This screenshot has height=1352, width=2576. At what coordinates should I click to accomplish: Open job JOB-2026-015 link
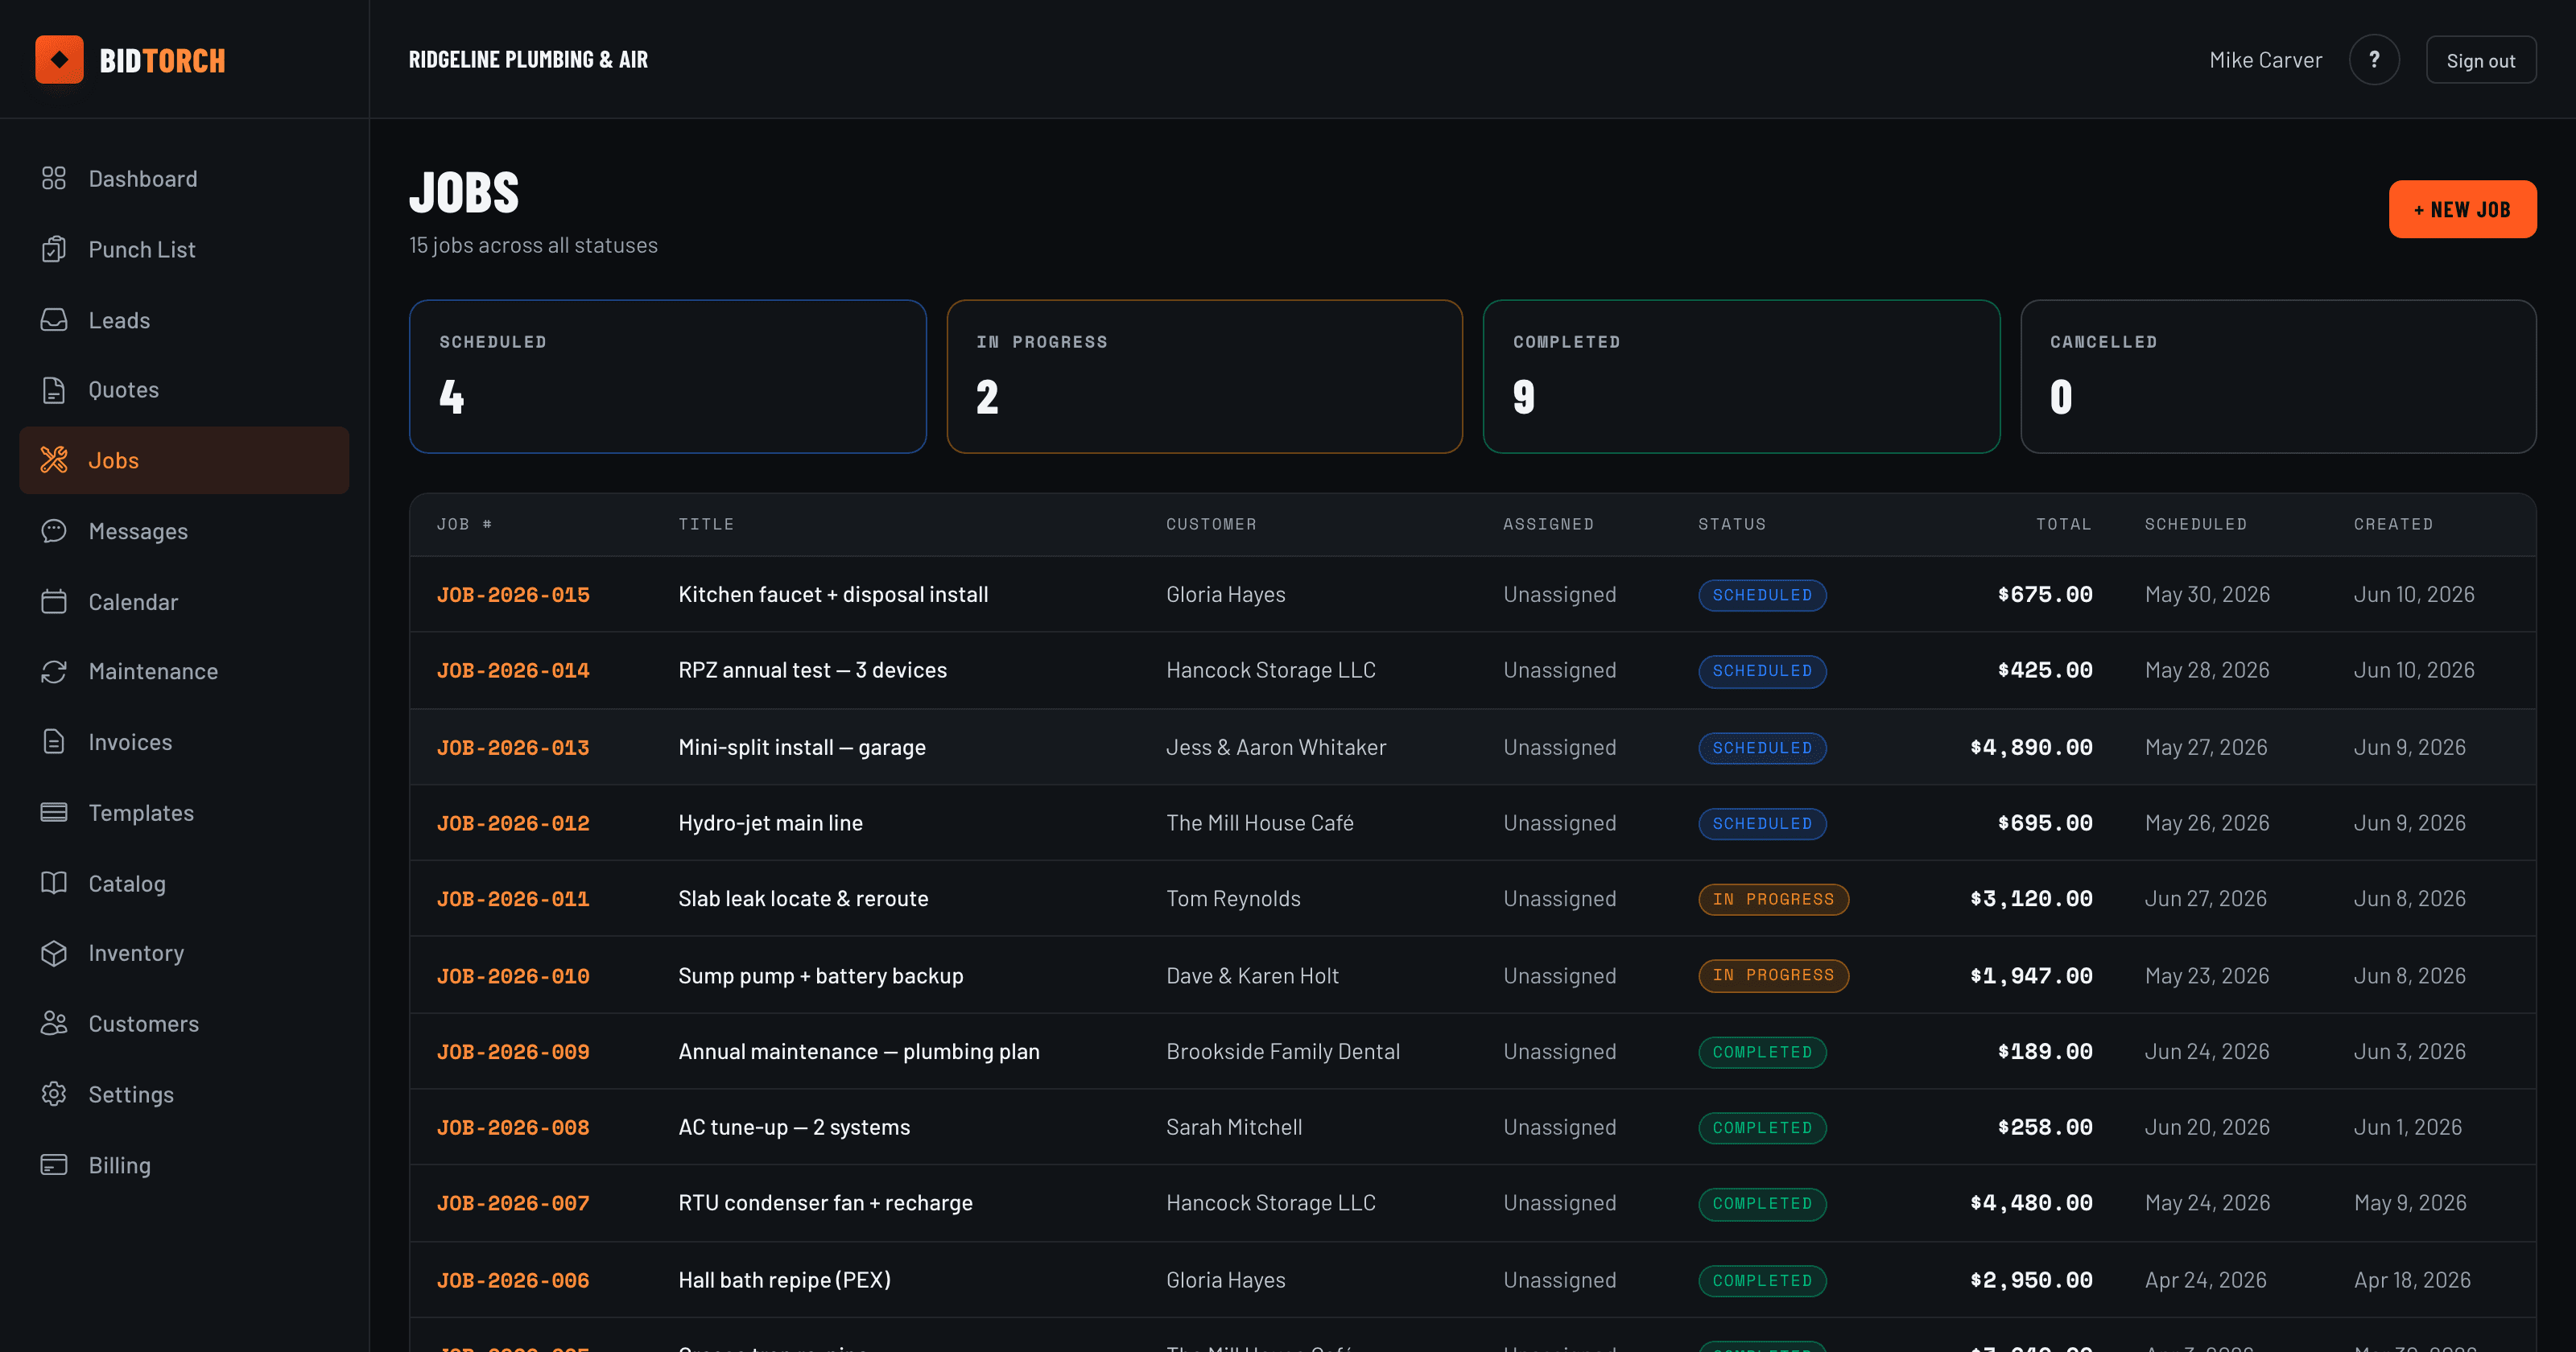513,595
